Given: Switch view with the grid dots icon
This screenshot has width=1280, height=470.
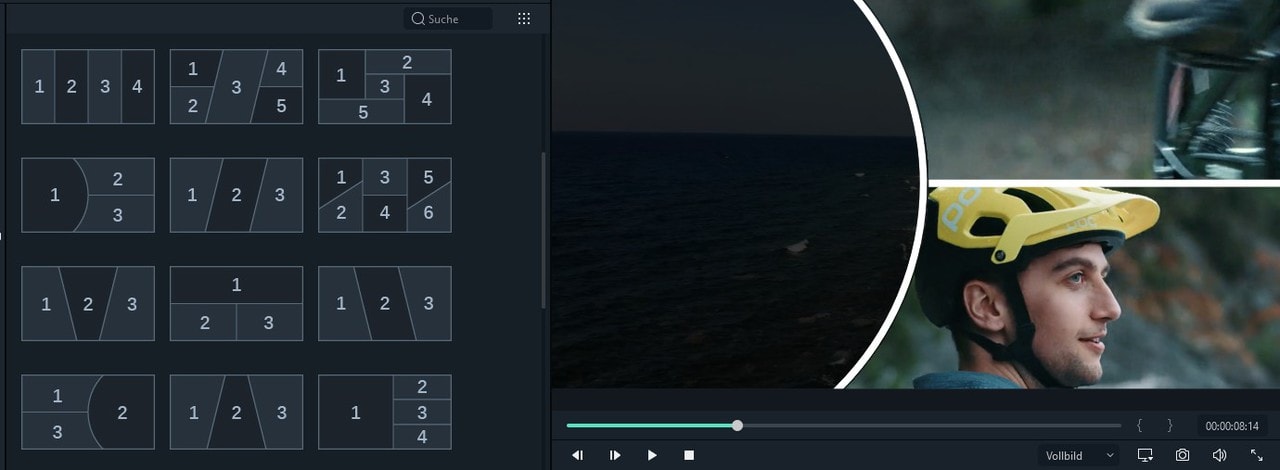Looking at the screenshot, I should [x=524, y=19].
